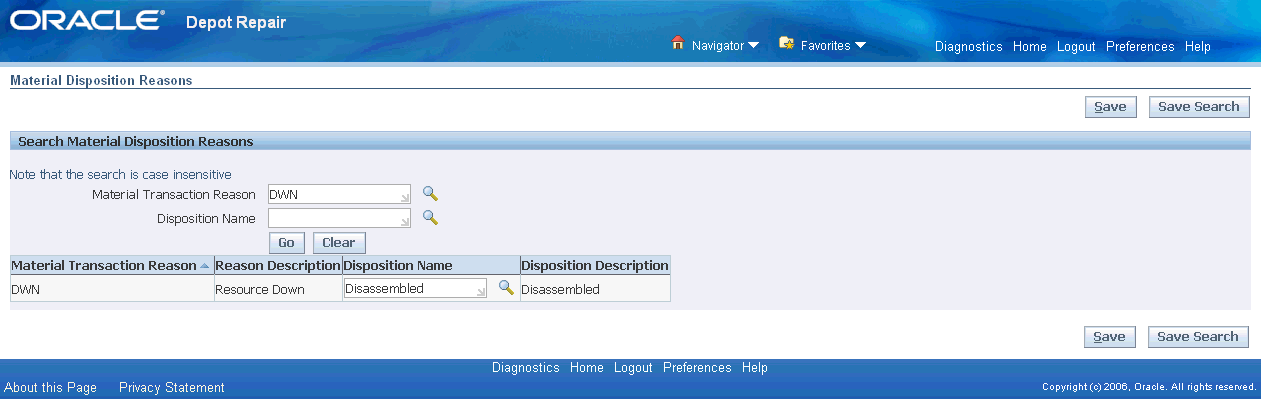The image size is (1261, 399).
Task: Click the top Save Search button
Action: pyautogui.click(x=1199, y=107)
